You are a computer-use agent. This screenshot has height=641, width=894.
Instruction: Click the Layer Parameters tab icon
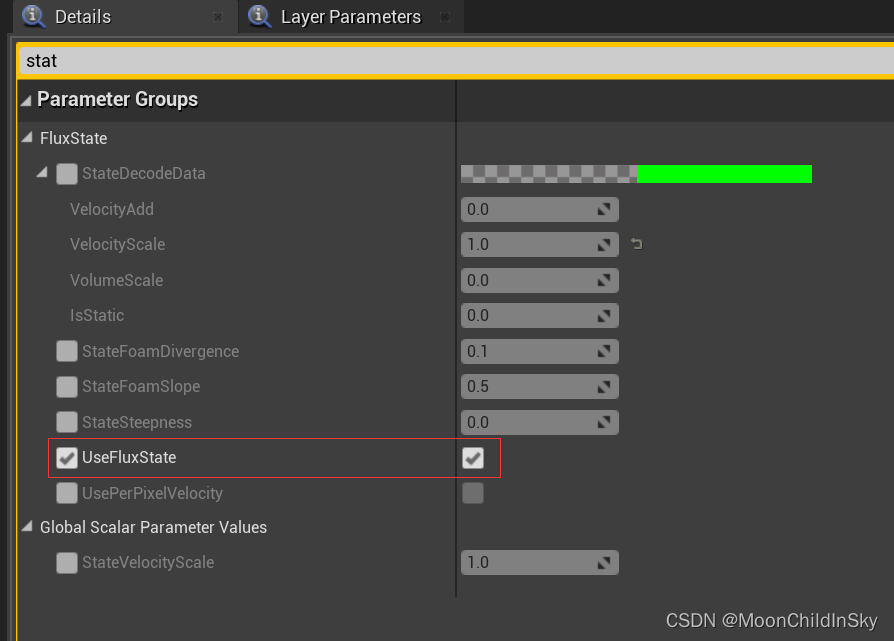click(259, 16)
